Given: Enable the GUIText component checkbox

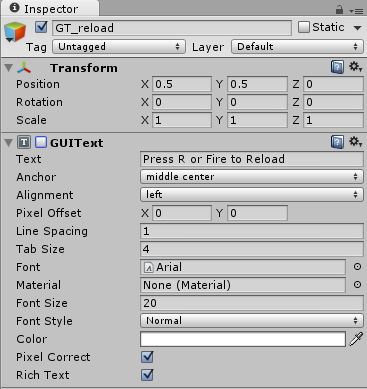Looking at the screenshot, I should click(41, 142).
